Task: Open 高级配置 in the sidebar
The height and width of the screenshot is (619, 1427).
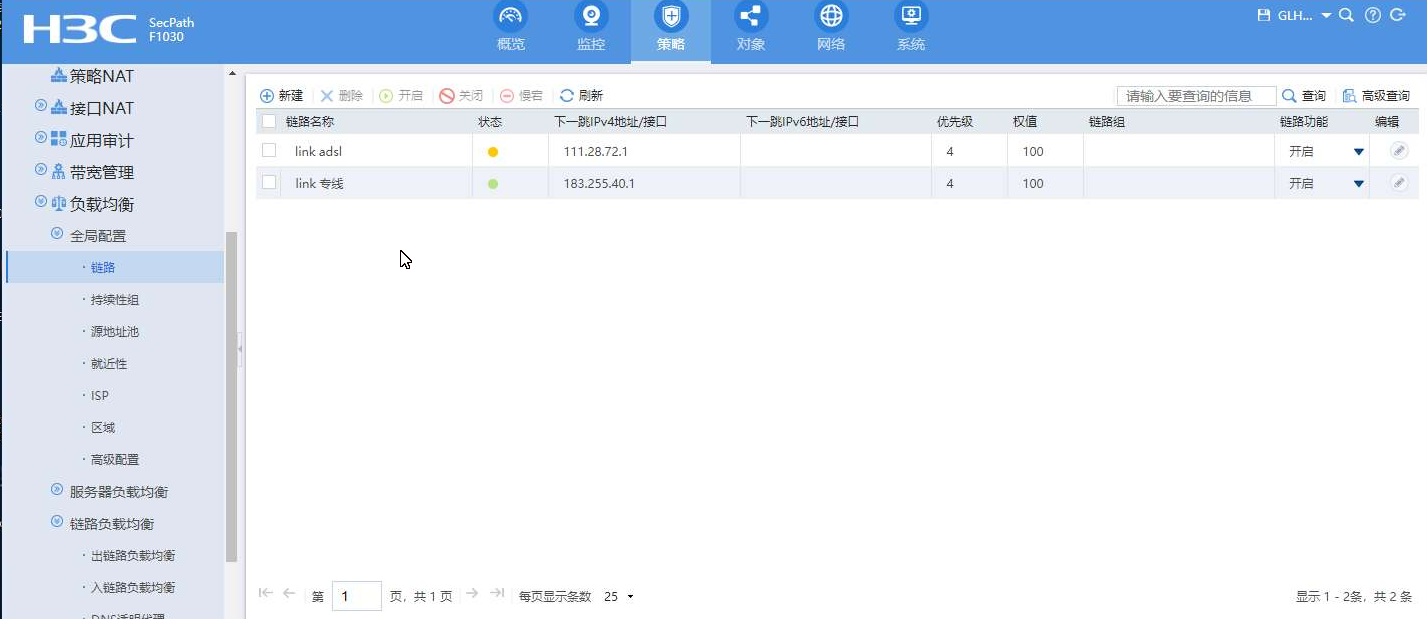Action: 115,460
